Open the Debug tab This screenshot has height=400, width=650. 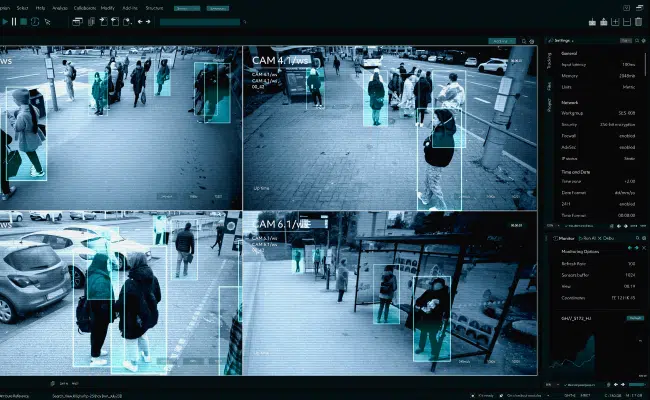606,238
